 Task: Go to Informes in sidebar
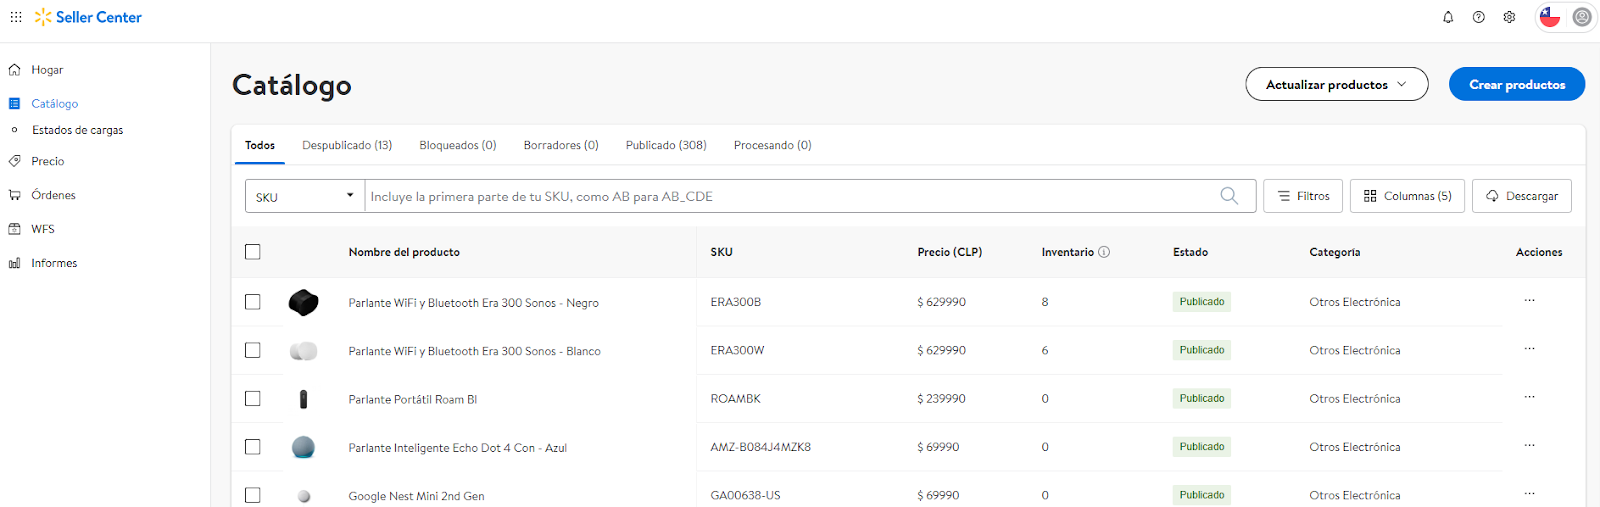[54, 263]
